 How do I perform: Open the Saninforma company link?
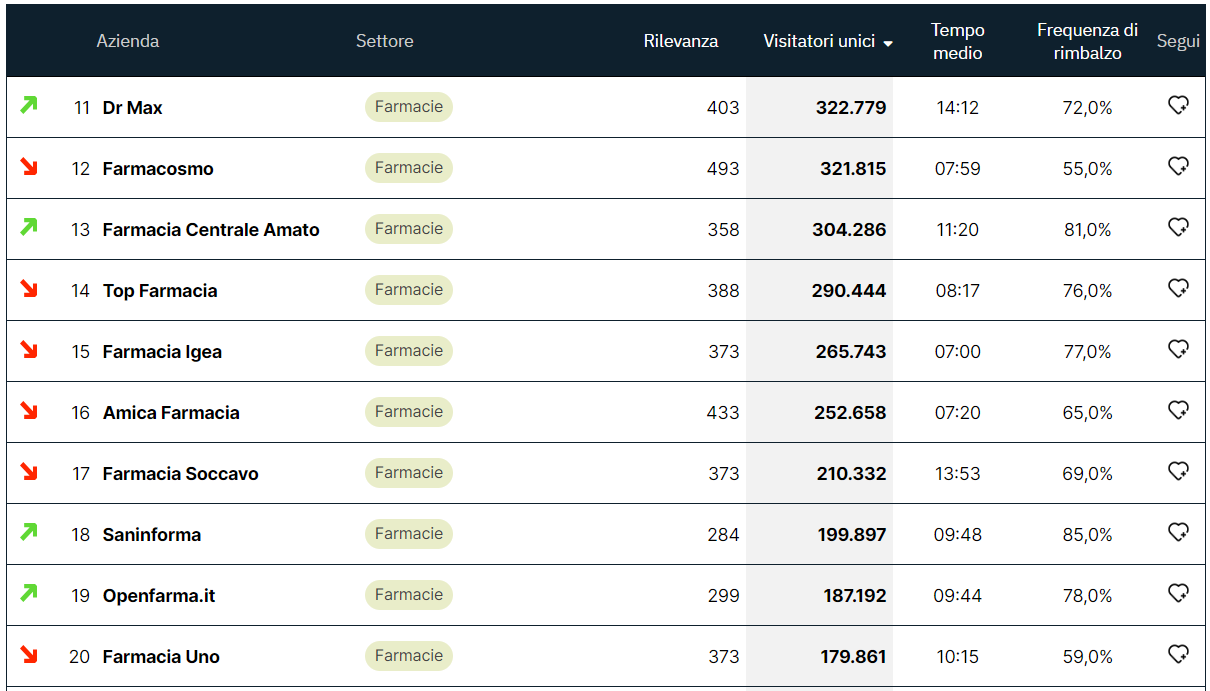coord(152,535)
